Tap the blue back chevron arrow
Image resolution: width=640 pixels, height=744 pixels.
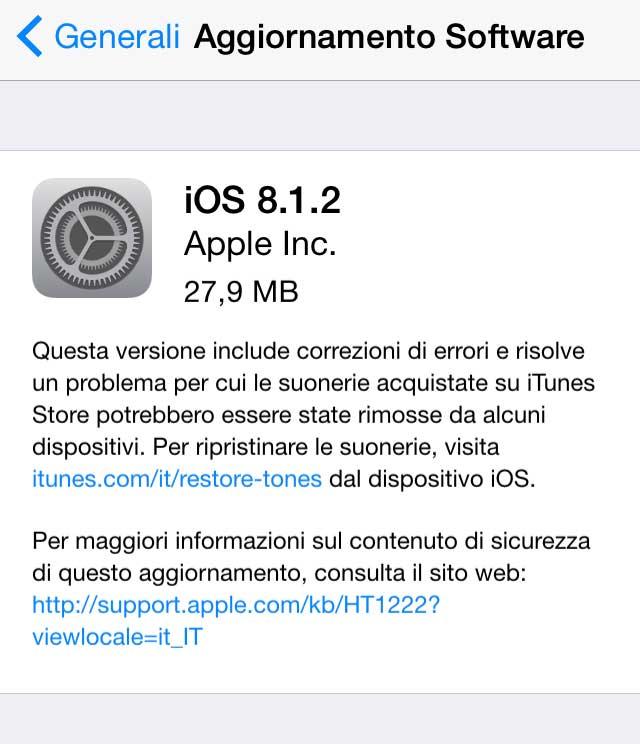click(x=29, y=36)
